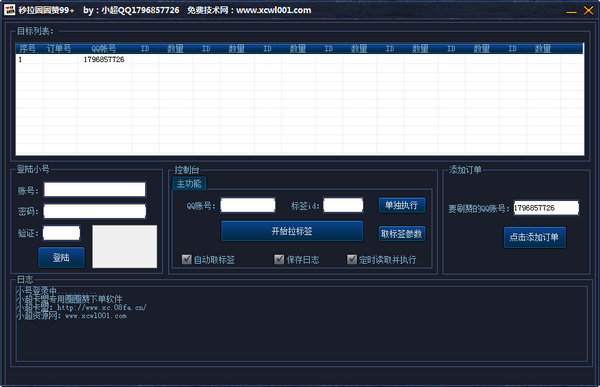This screenshot has width=600, height=387.
Task: Click the 登陆 button
Action: 61,257
